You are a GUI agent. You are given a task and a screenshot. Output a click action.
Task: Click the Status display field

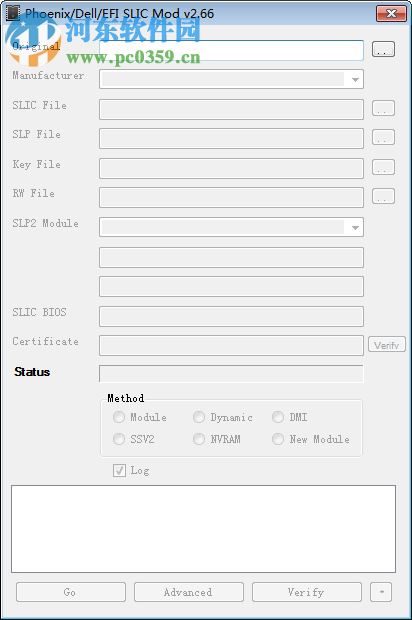point(231,374)
